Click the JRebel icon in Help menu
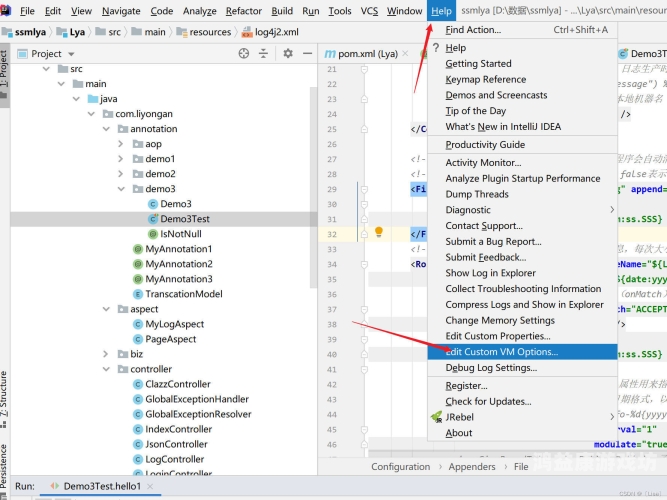Image resolution: width=667 pixels, height=500 pixels. click(x=436, y=416)
